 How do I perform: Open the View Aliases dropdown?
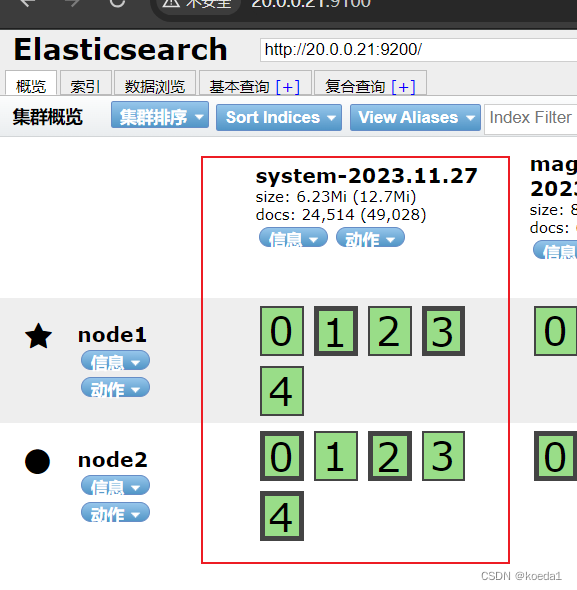click(x=415, y=117)
